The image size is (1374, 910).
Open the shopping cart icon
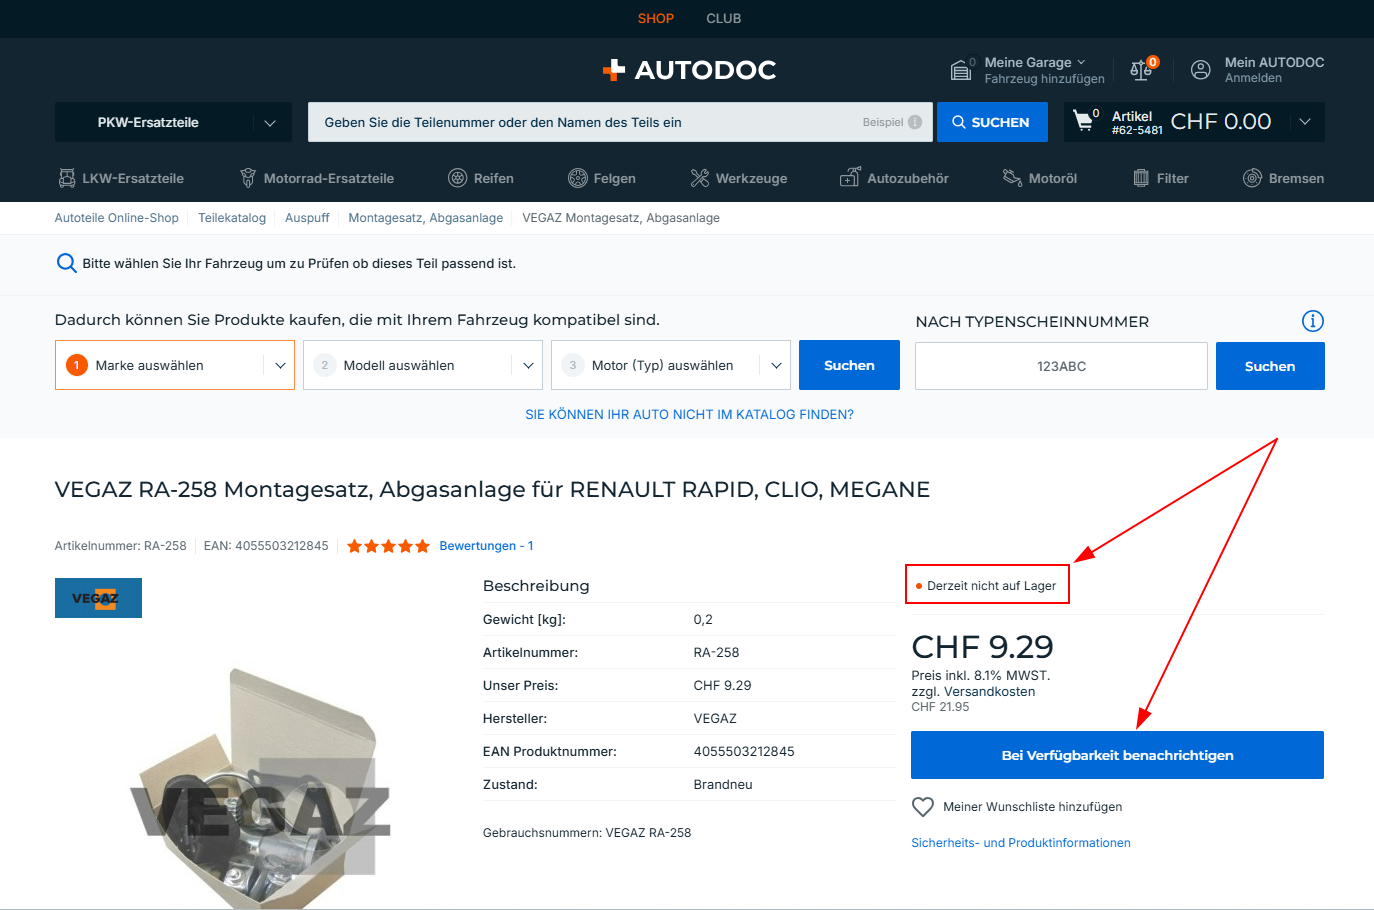pyautogui.click(x=1083, y=121)
